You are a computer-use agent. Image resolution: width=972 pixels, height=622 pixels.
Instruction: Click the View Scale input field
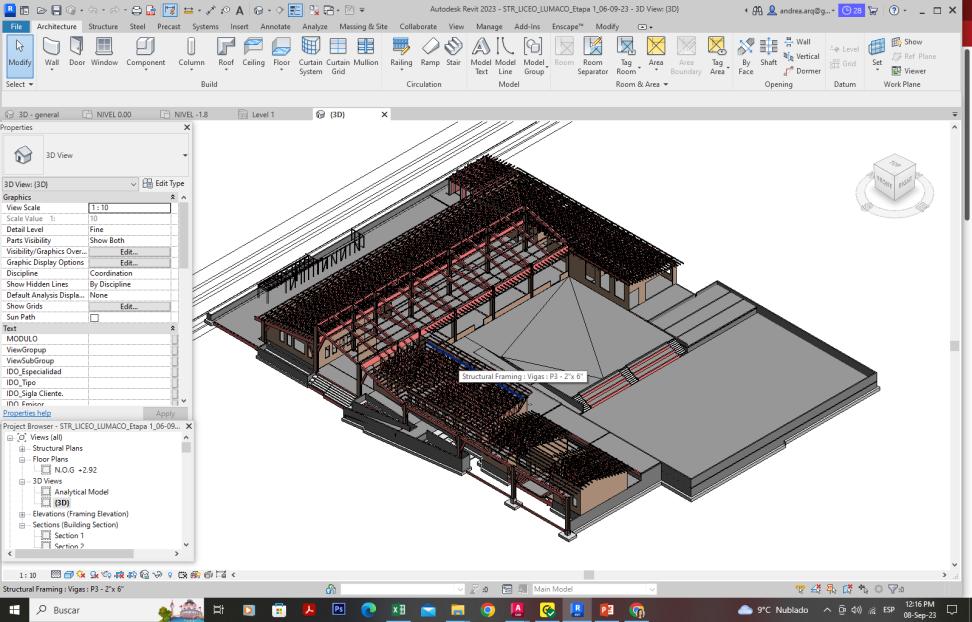tap(129, 208)
